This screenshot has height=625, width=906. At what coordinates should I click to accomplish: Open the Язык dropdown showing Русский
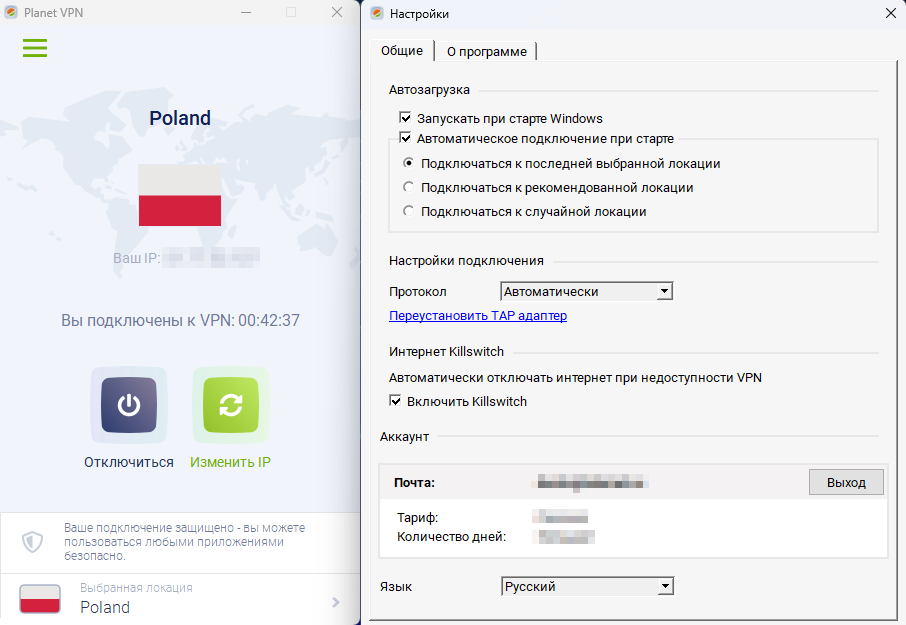(x=587, y=586)
